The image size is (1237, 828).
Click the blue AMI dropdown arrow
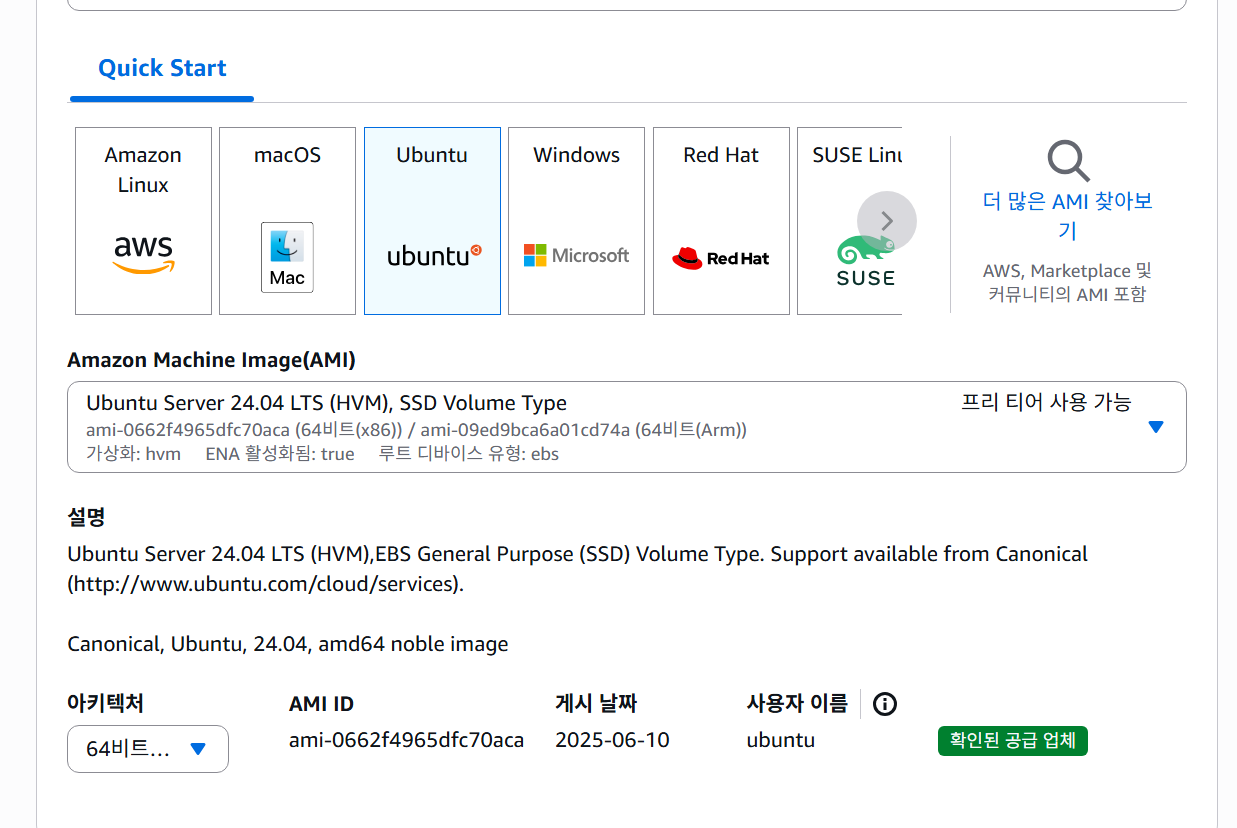point(1156,427)
